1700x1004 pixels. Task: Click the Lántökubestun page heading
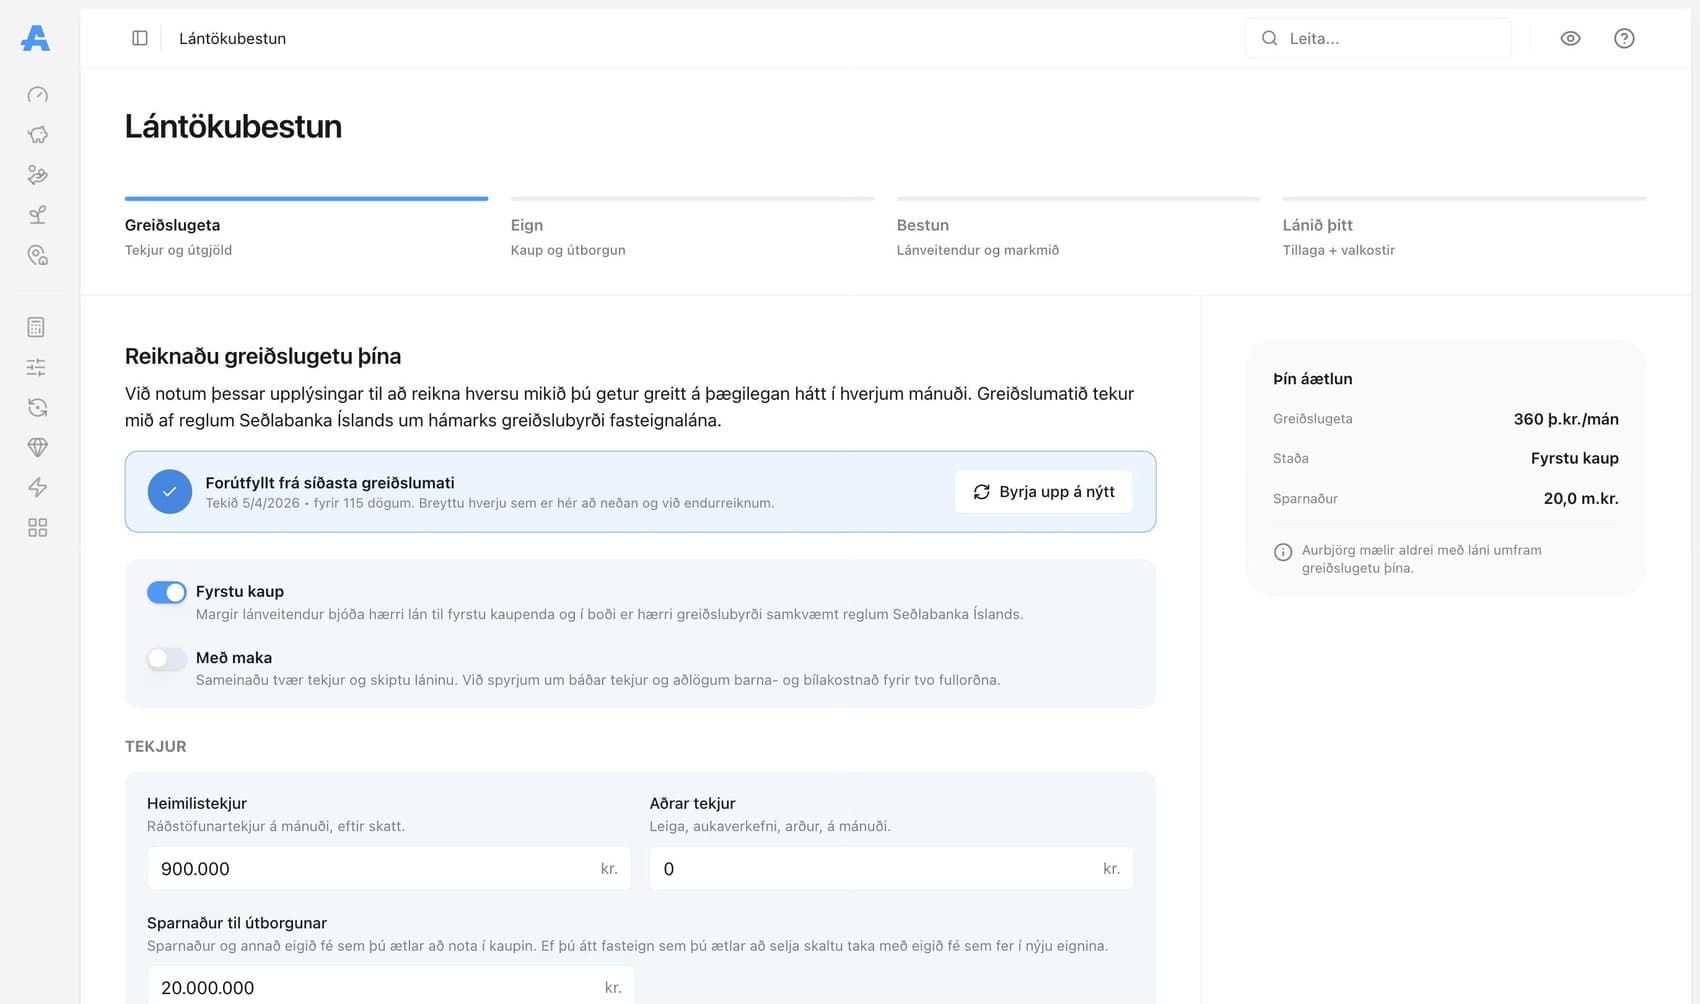[x=233, y=126]
